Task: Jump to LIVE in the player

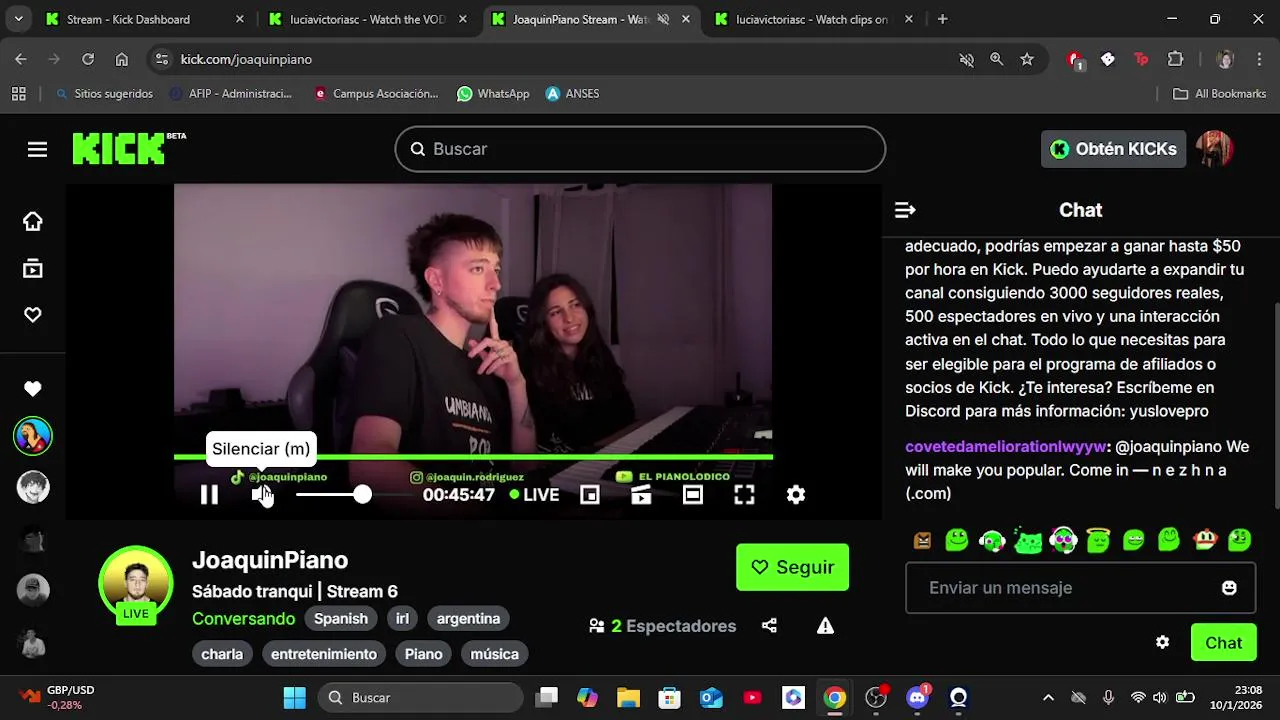Action: [534, 494]
